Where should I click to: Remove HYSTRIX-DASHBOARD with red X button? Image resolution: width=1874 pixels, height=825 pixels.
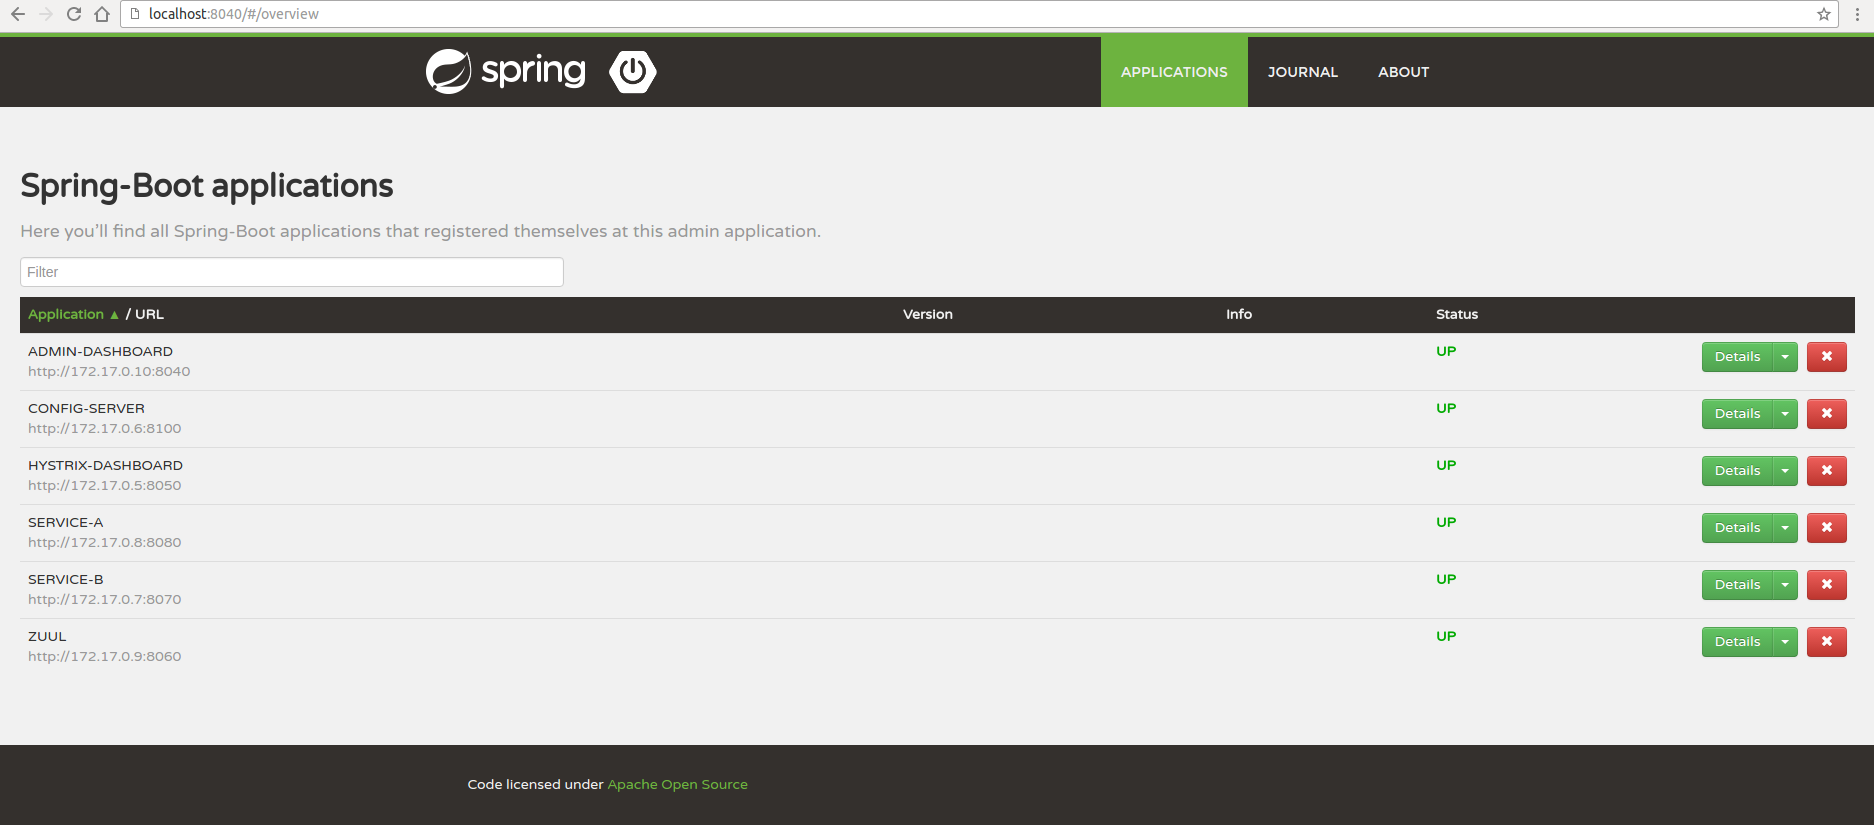[x=1827, y=471]
